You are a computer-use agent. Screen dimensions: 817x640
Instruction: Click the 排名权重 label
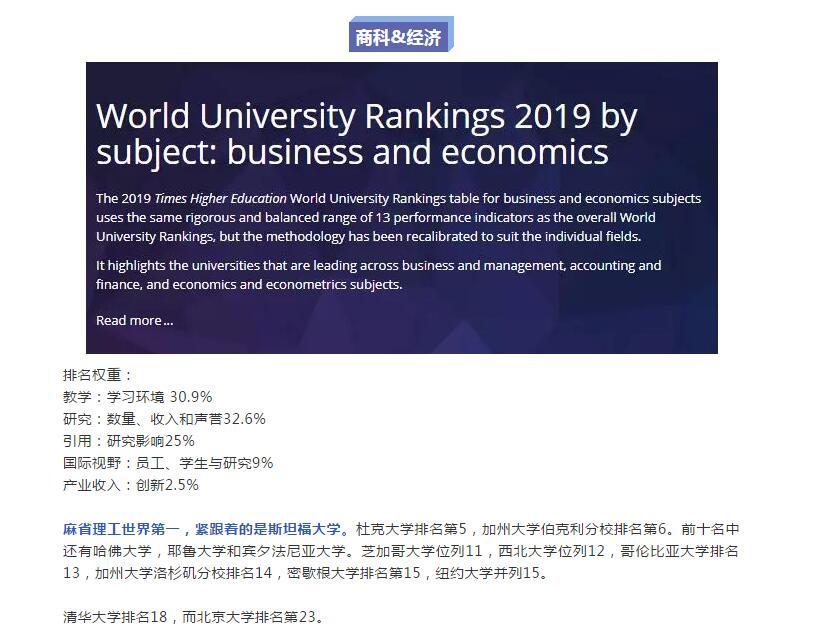(x=97, y=375)
